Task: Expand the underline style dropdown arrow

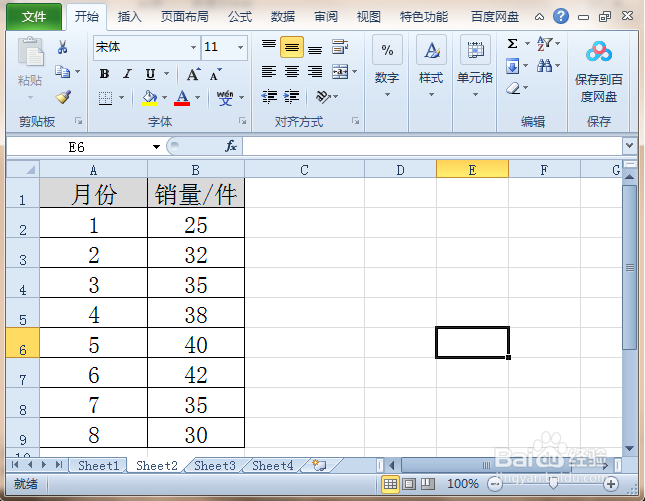Action: 167,74
